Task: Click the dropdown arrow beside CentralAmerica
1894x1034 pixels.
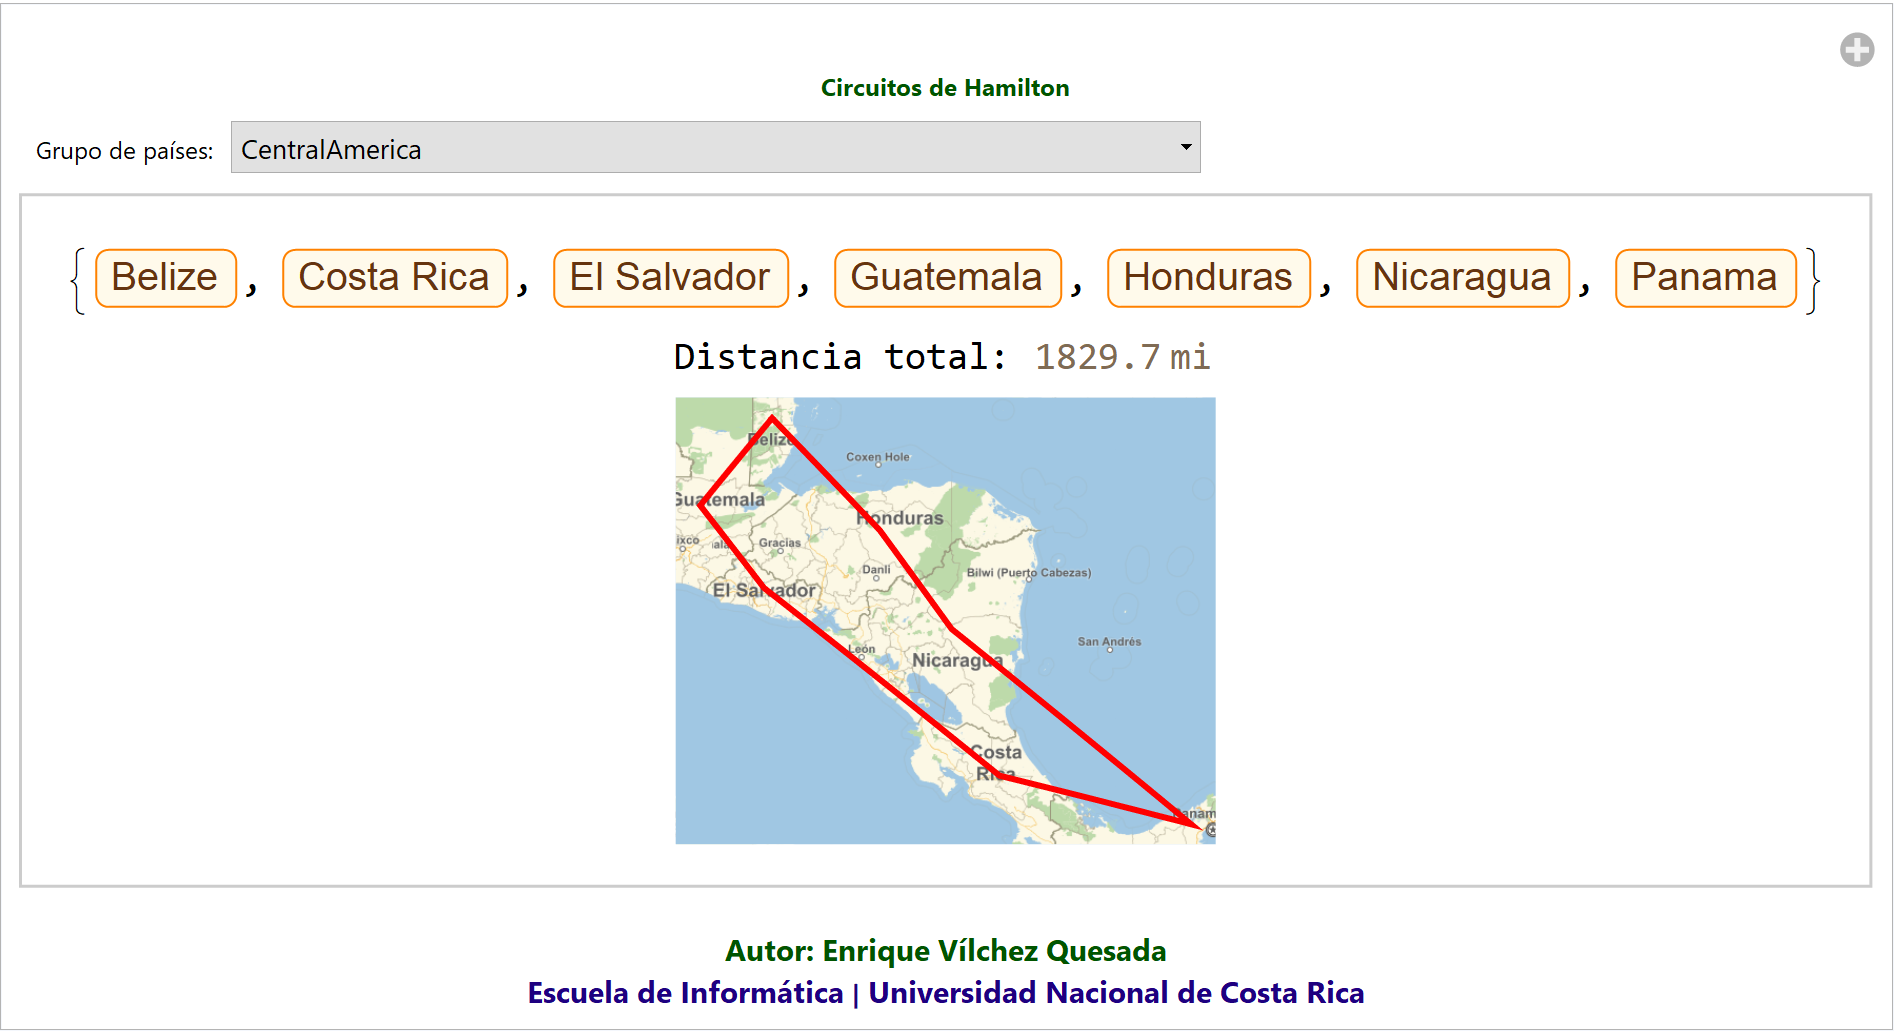Action: (1185, 147)
